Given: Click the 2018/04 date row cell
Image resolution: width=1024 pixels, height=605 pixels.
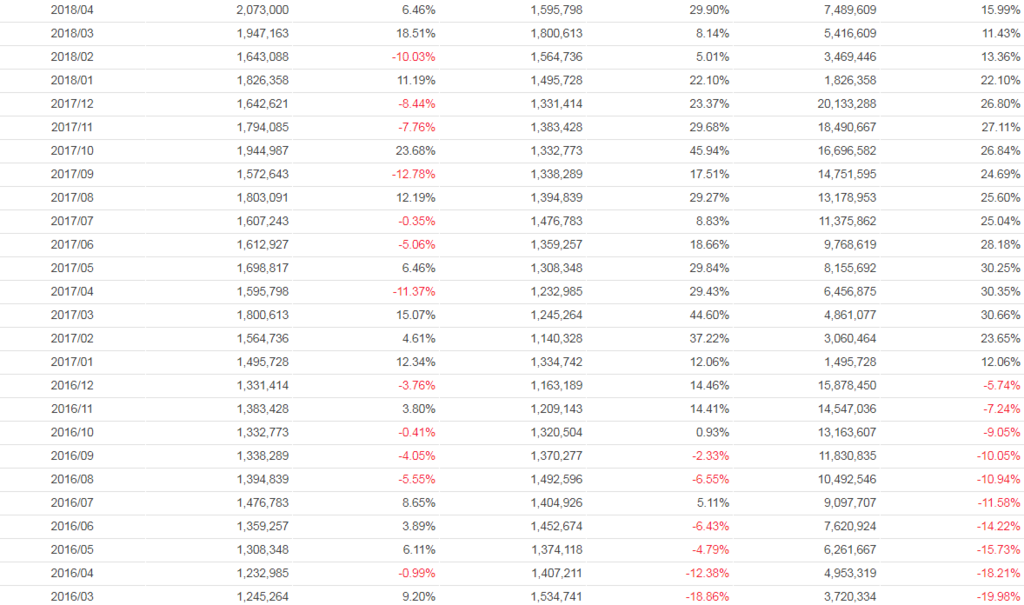Looking at the screenshot, I should [x=70, y=9].
